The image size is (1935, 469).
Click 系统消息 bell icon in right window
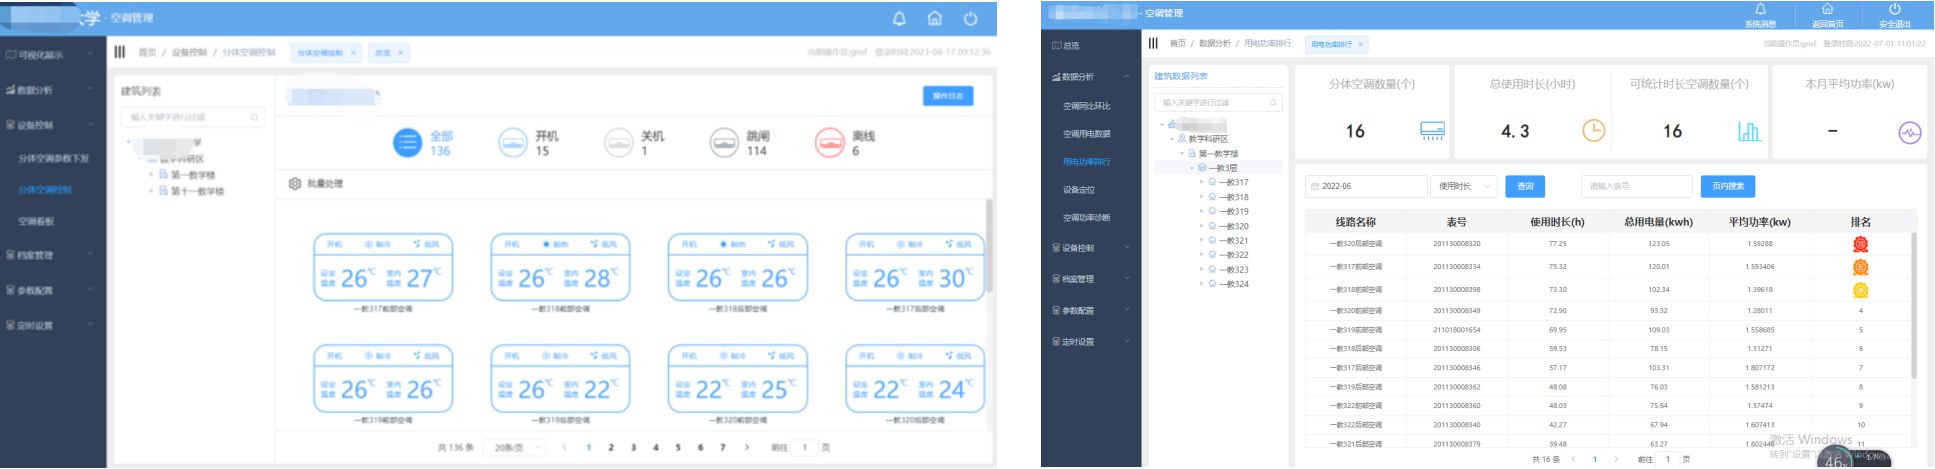1761,9
